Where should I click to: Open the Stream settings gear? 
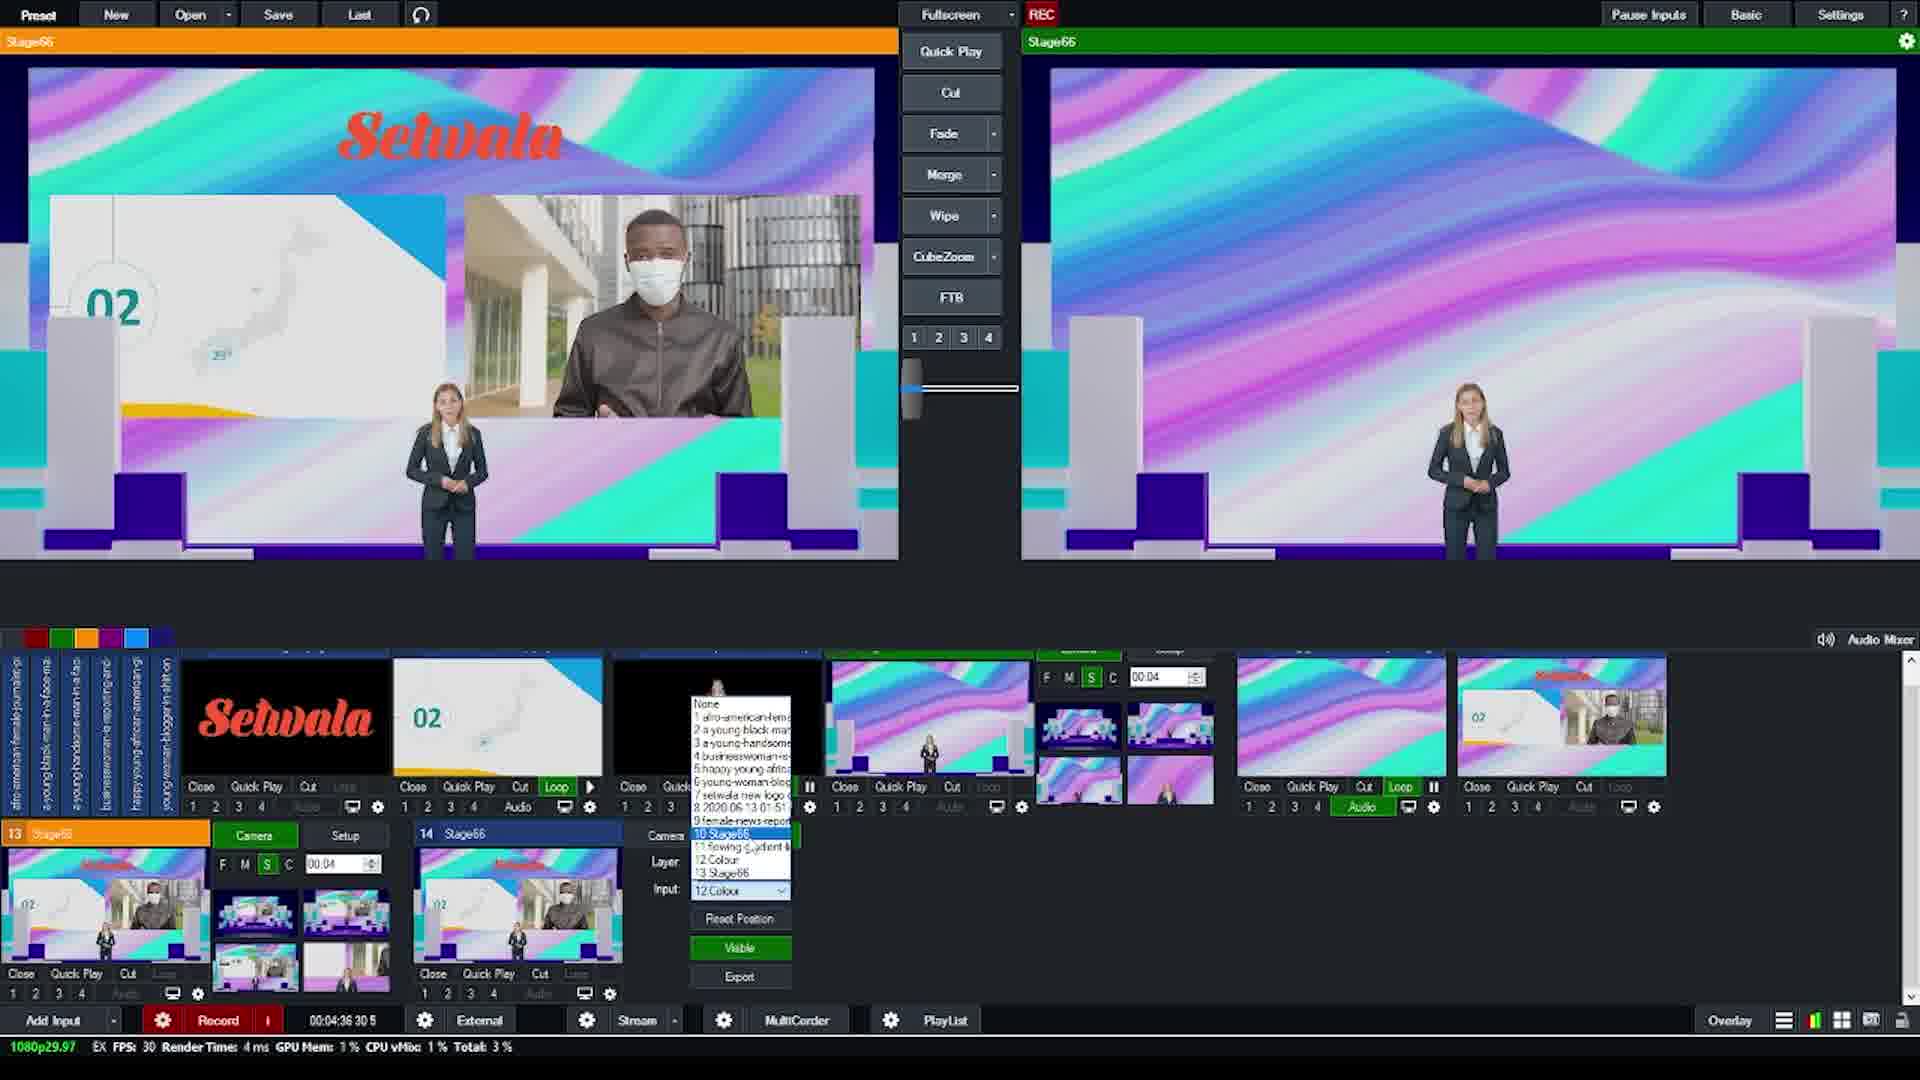point(587,1020)
